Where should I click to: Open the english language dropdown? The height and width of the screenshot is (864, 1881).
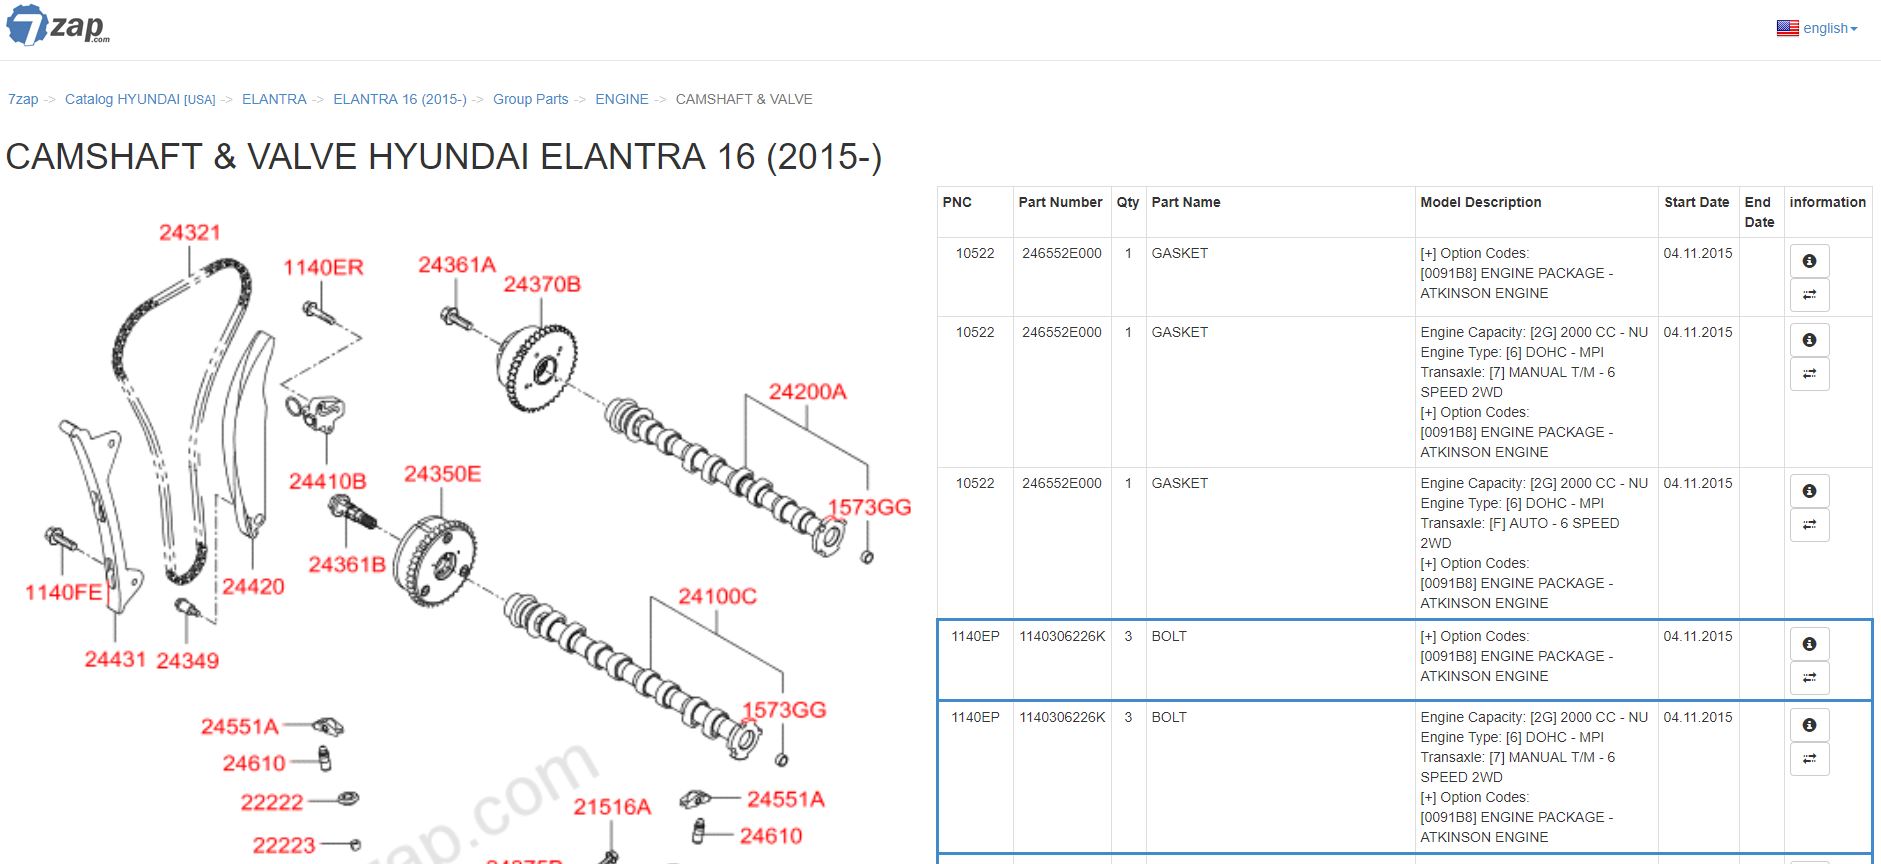(1830, 28)
